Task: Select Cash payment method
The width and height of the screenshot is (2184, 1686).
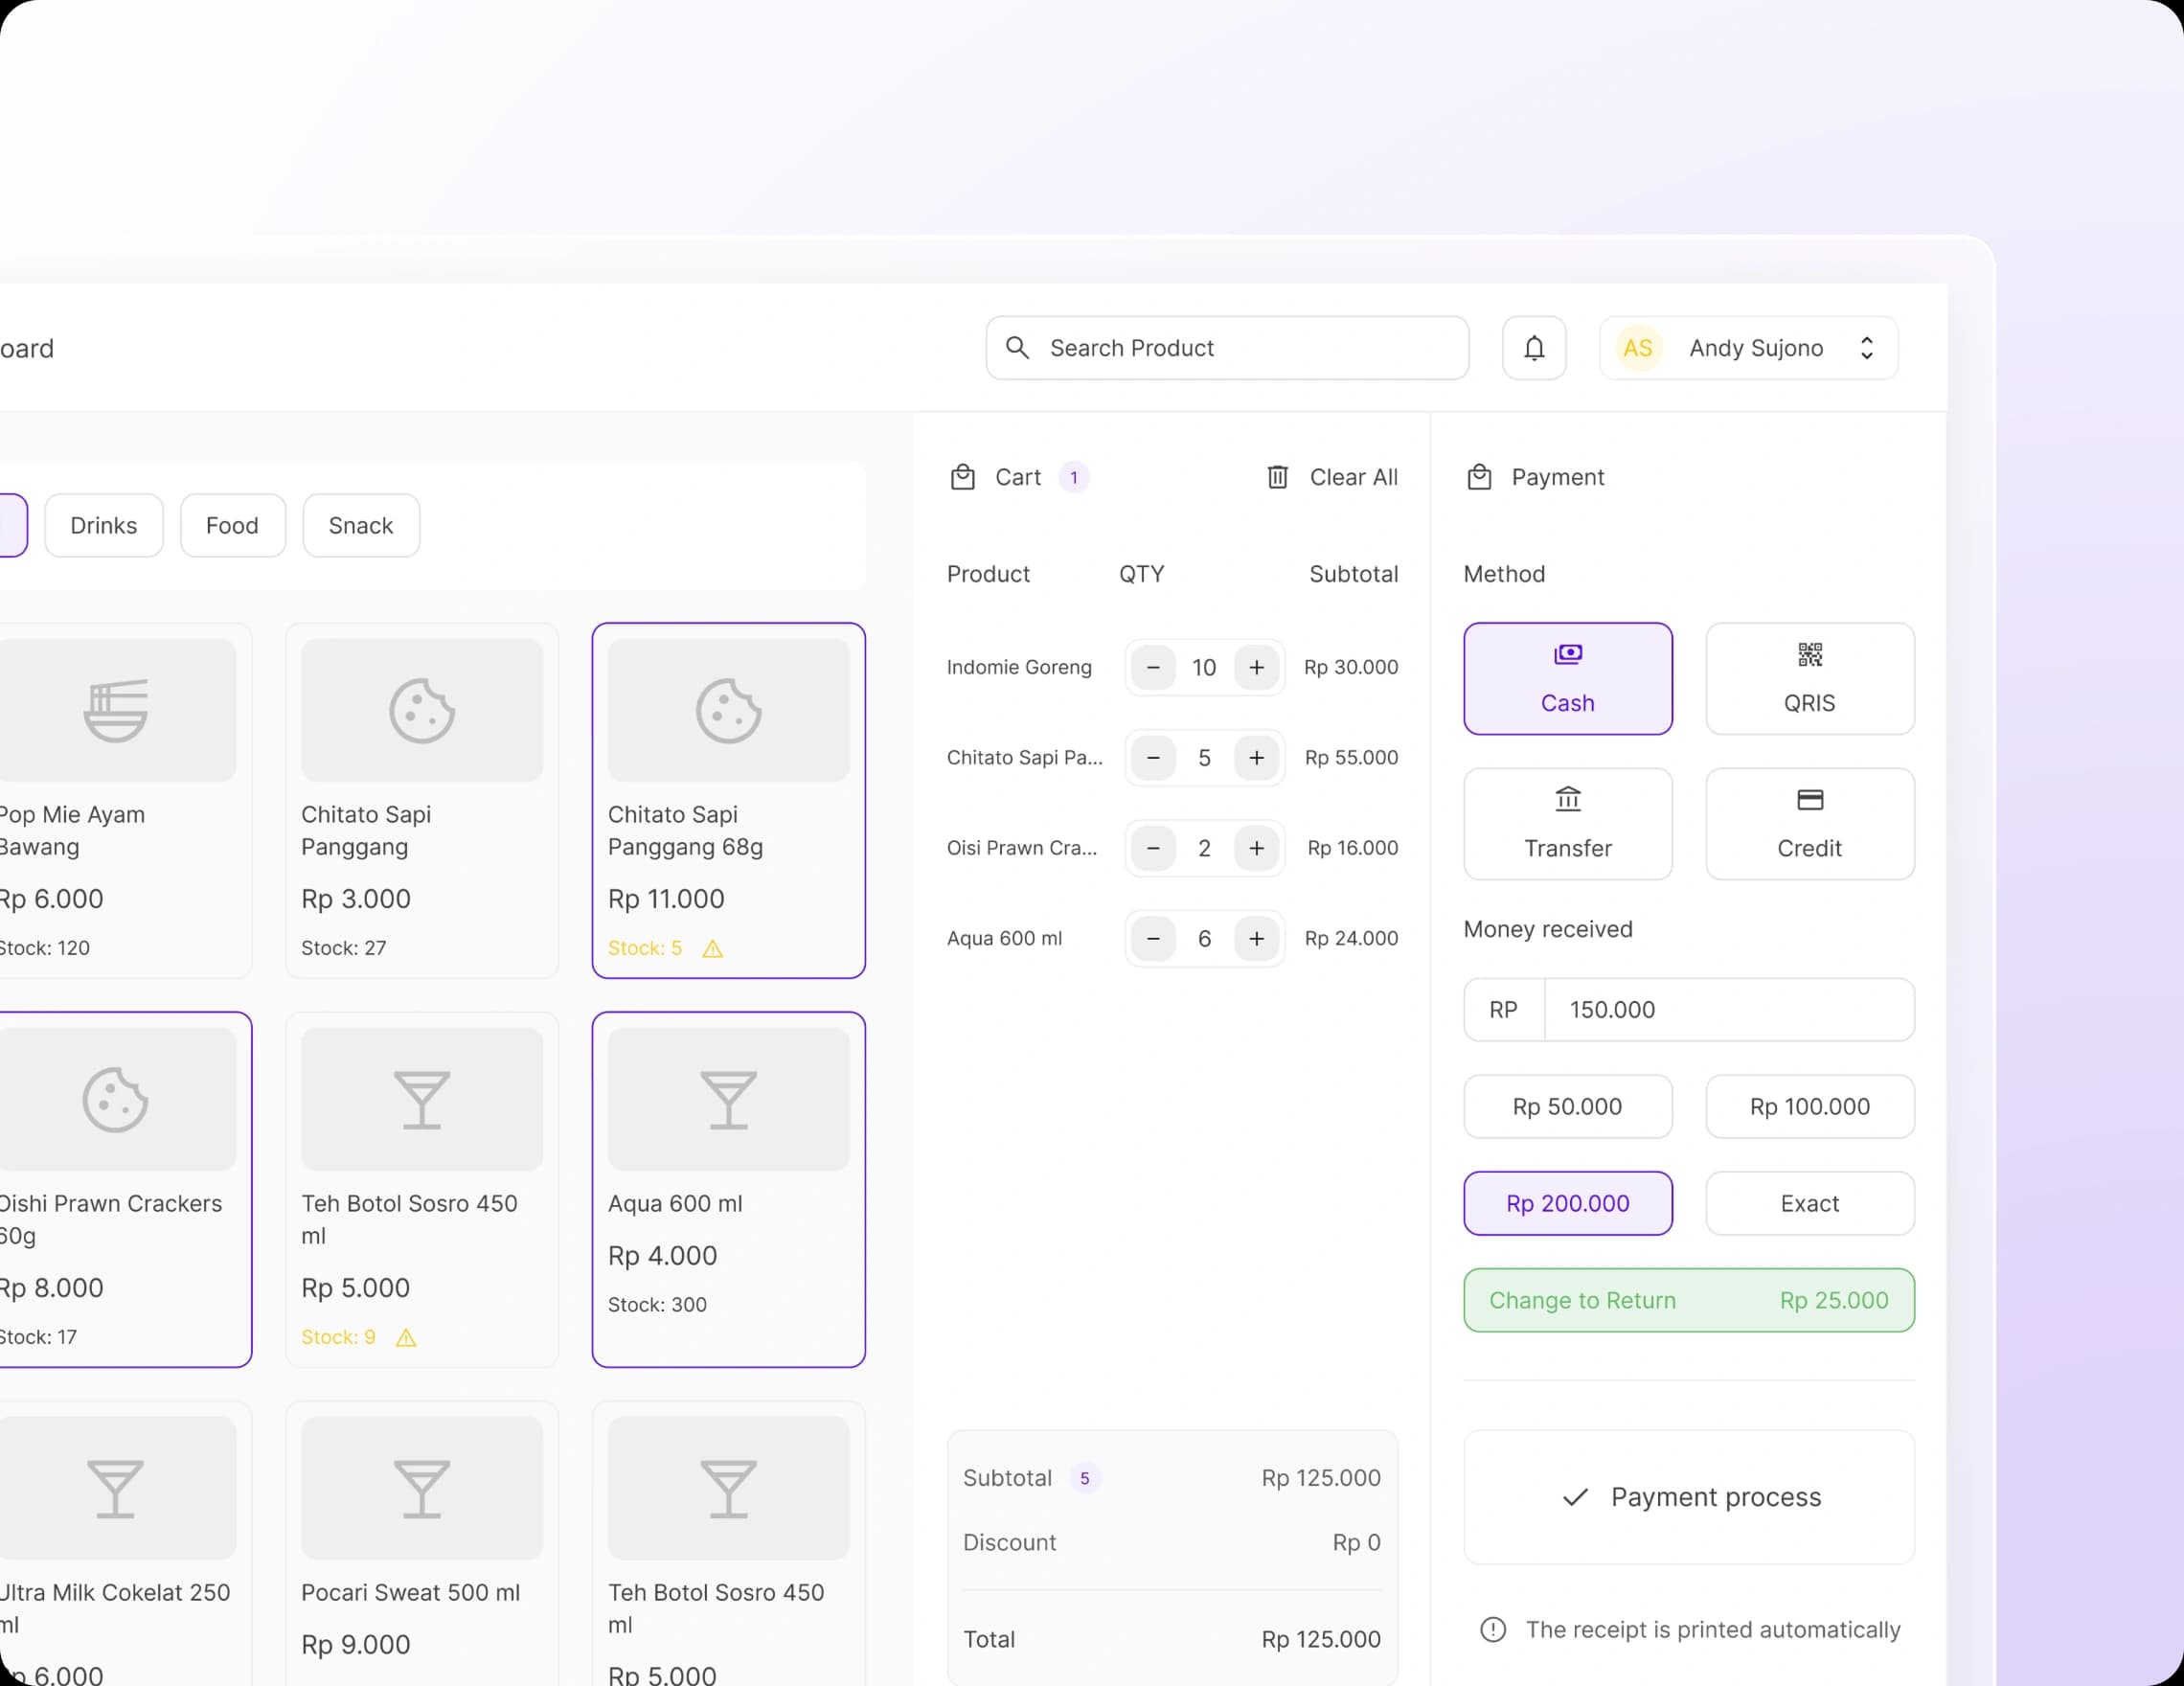Action: pyautogui.click(x=1567, y=679)
